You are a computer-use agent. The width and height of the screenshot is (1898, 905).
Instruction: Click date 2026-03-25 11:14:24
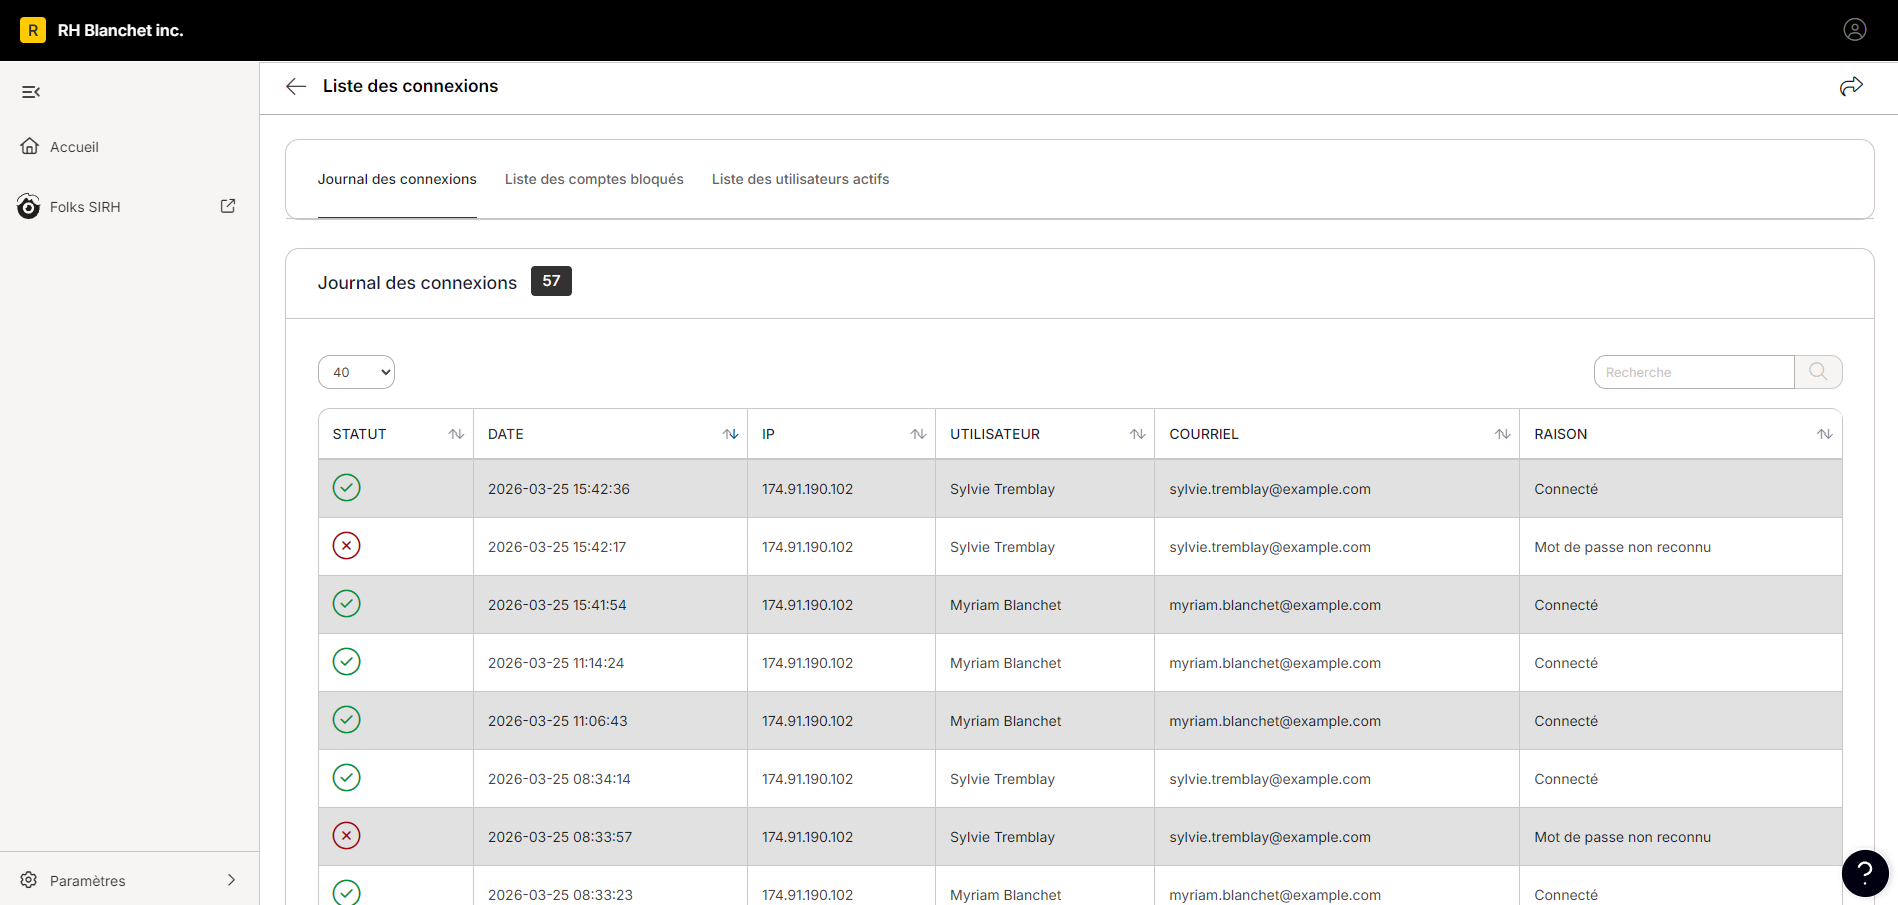pyautogui.click(x=556, y=663)
